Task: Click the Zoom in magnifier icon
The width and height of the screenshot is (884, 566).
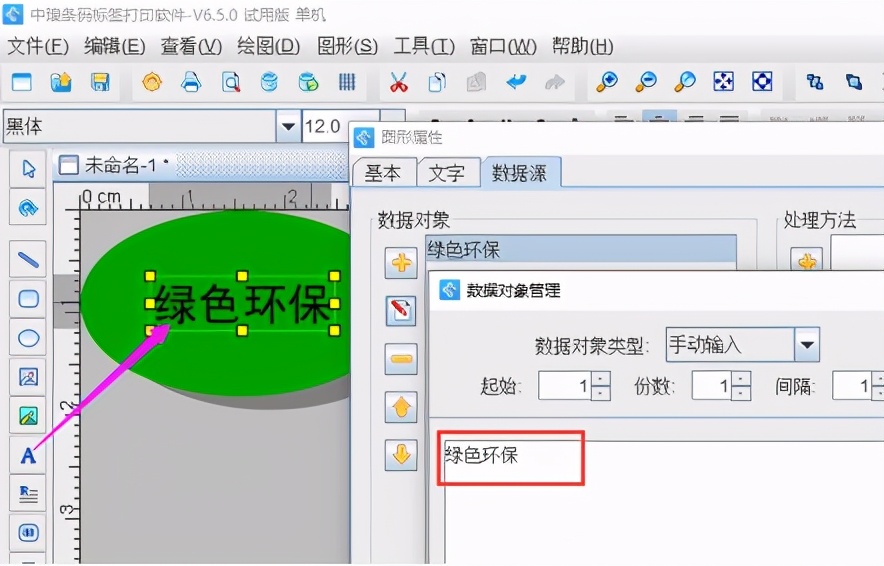Action: coord(607,82)
